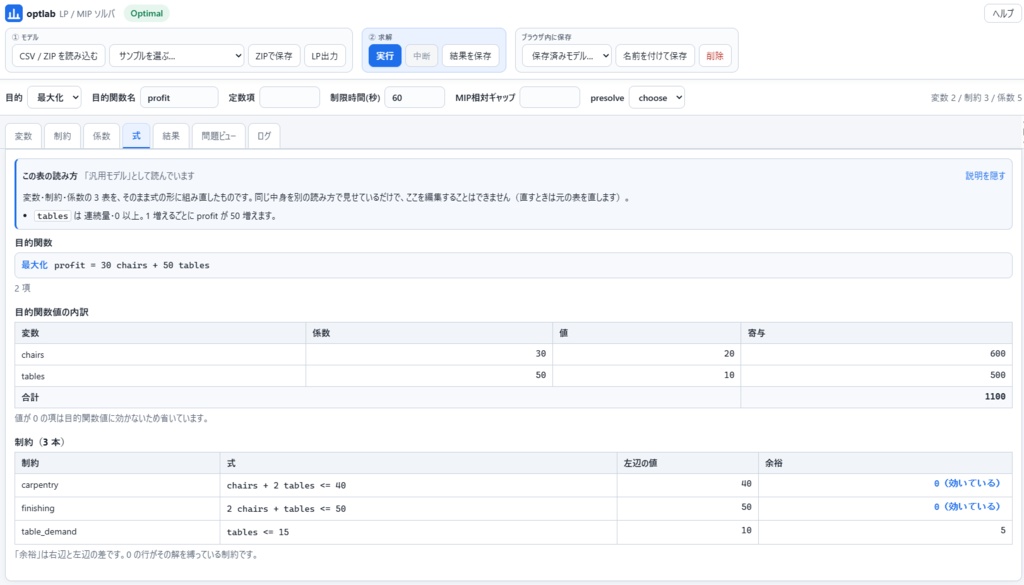Image resolution: width=1024 pixels, height=585 pixels.
Task: Click finishing's 0 (効いている) slack value
Action: coord(967,507)
